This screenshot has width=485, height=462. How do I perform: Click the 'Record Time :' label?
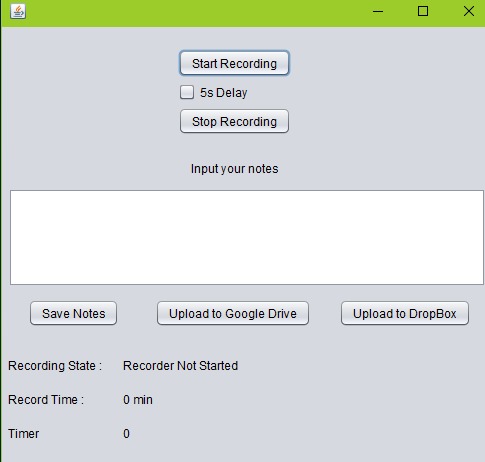(x=46, y=400)
